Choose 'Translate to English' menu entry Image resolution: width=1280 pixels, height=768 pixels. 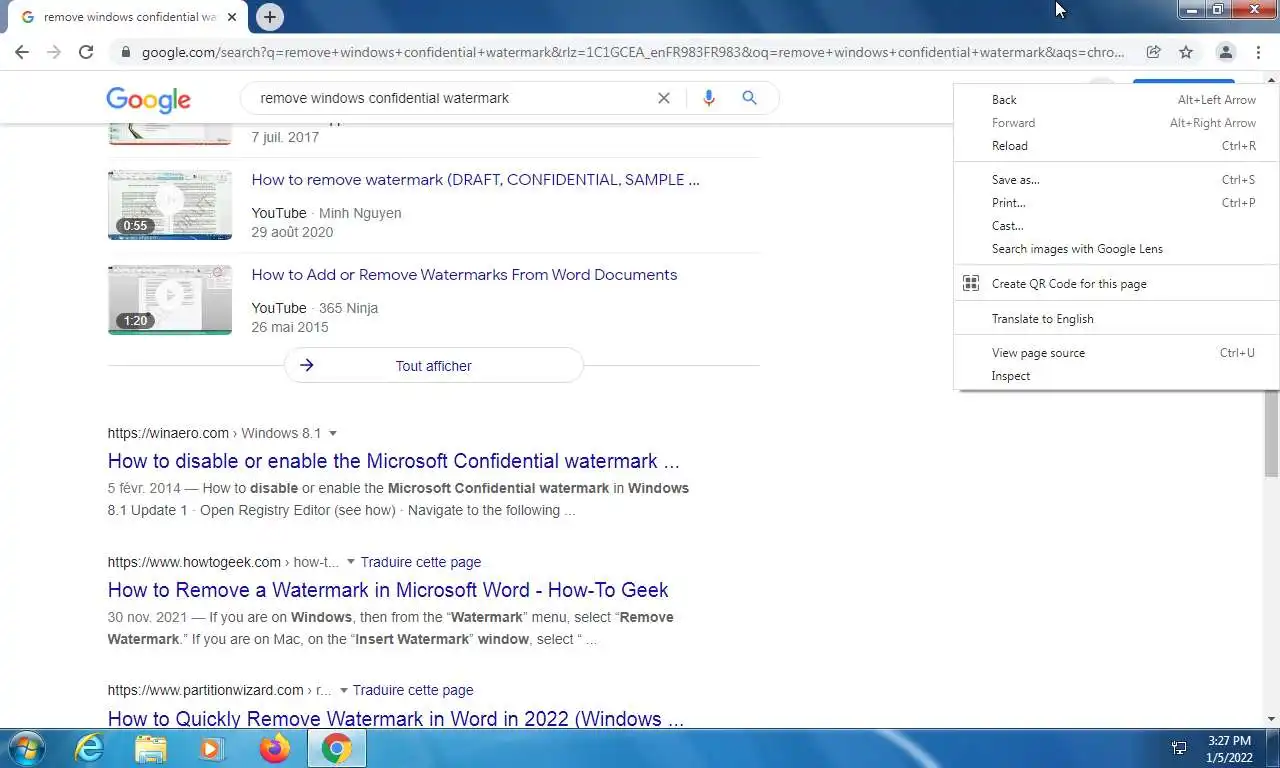pos(1116,319)
